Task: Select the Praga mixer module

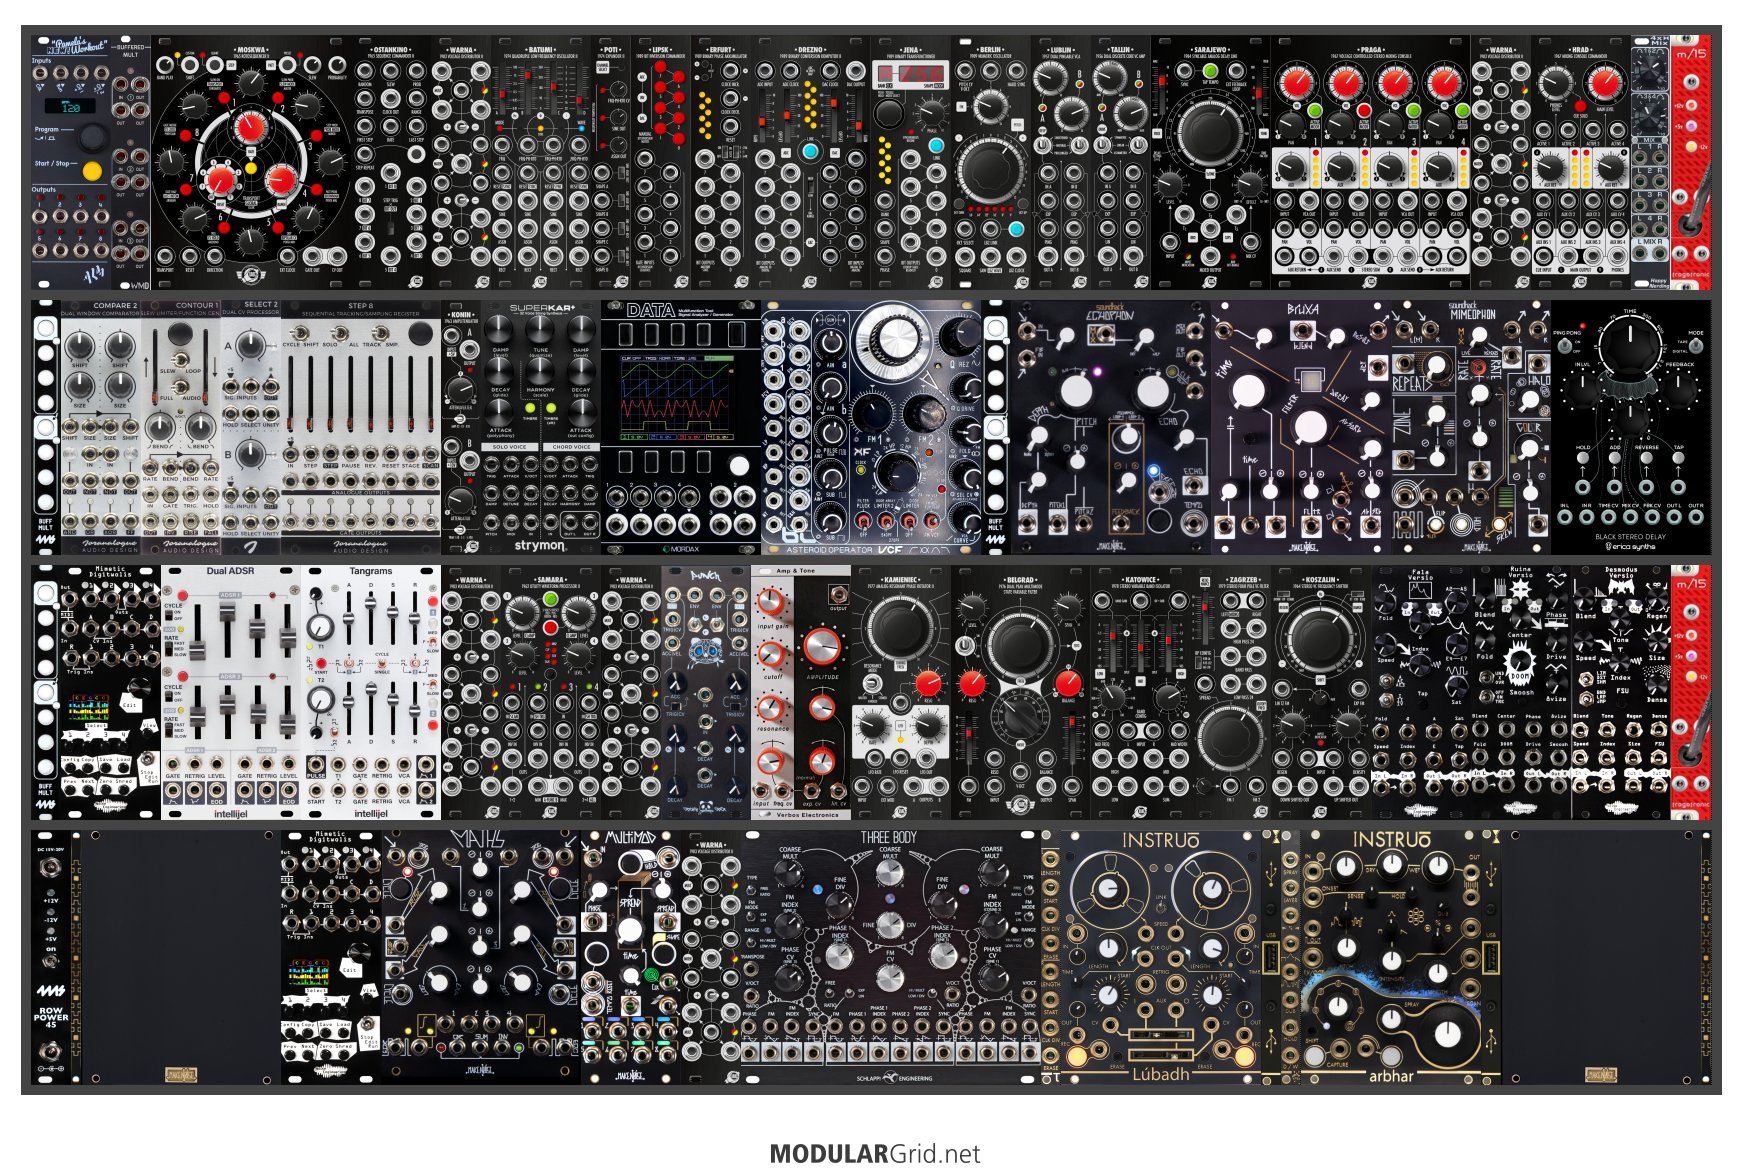Action: pyautogui.click(x=1371, y=163)
